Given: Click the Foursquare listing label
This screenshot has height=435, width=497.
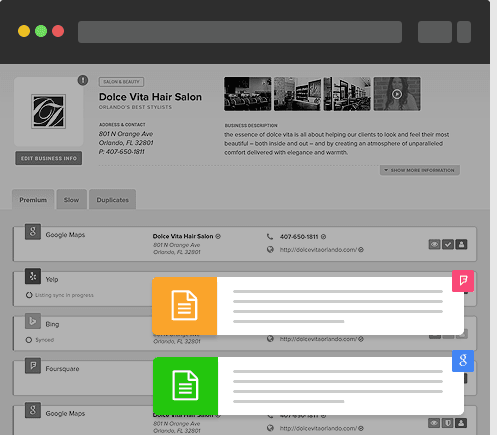Looking at the screenshot, I should [62, 369].
